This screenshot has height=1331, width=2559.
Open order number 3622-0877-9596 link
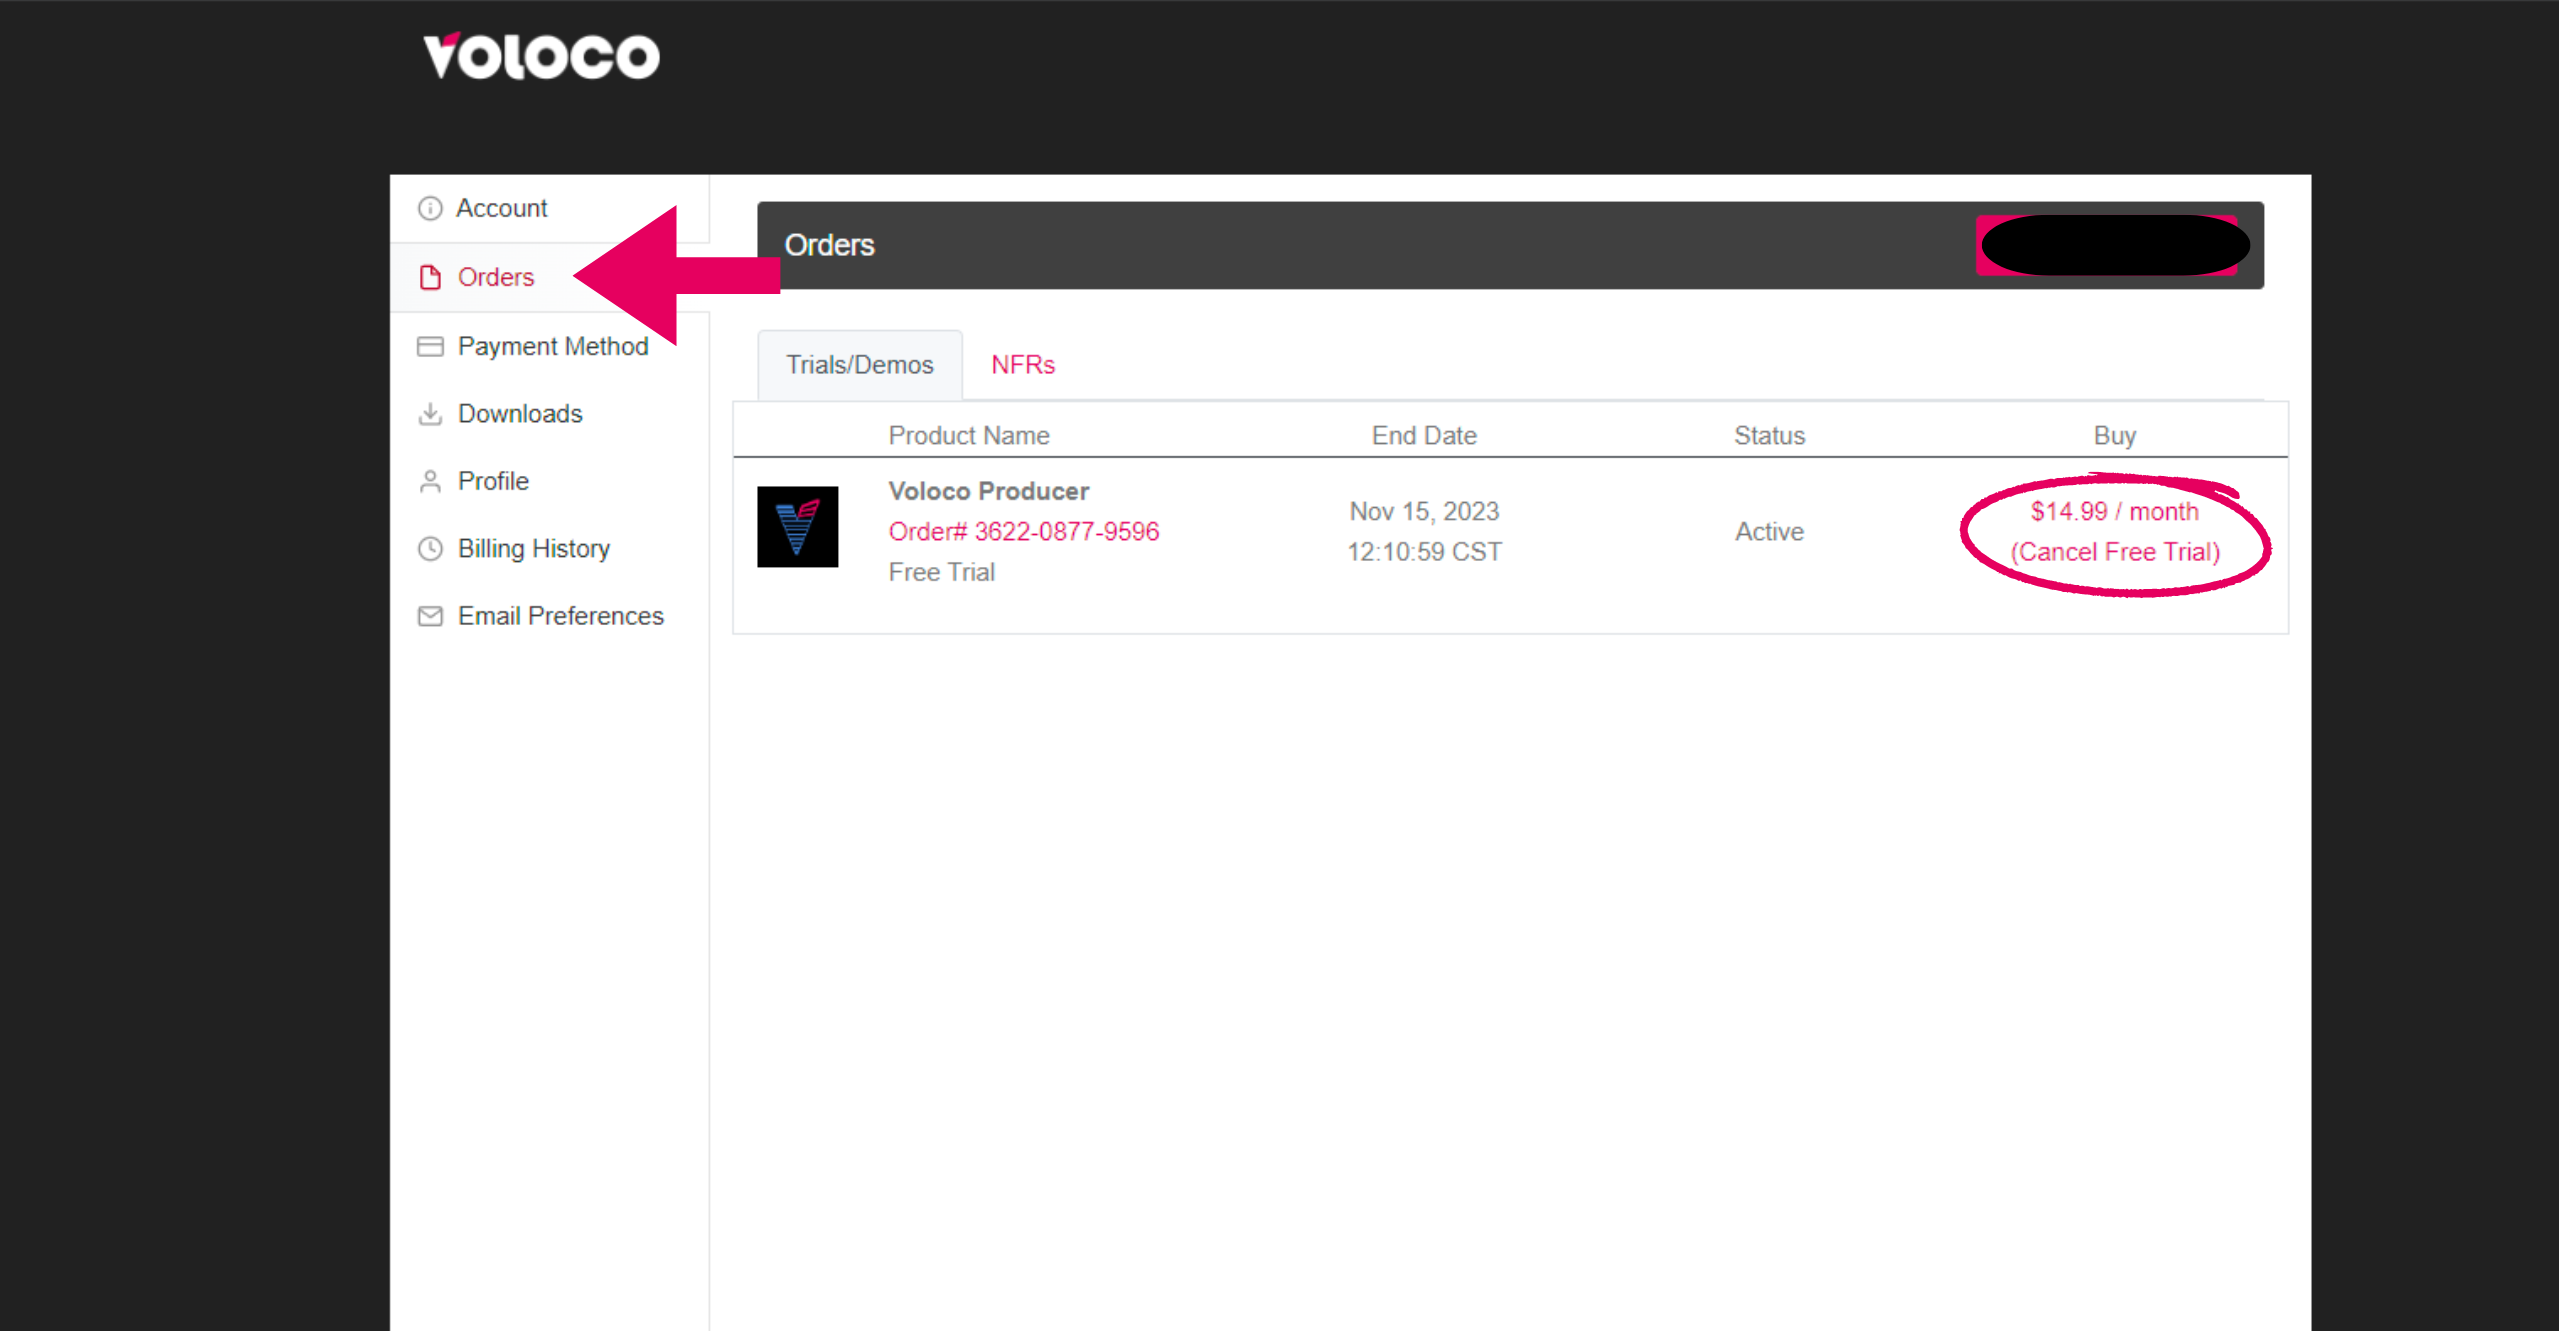click(x=1024, y=531)
